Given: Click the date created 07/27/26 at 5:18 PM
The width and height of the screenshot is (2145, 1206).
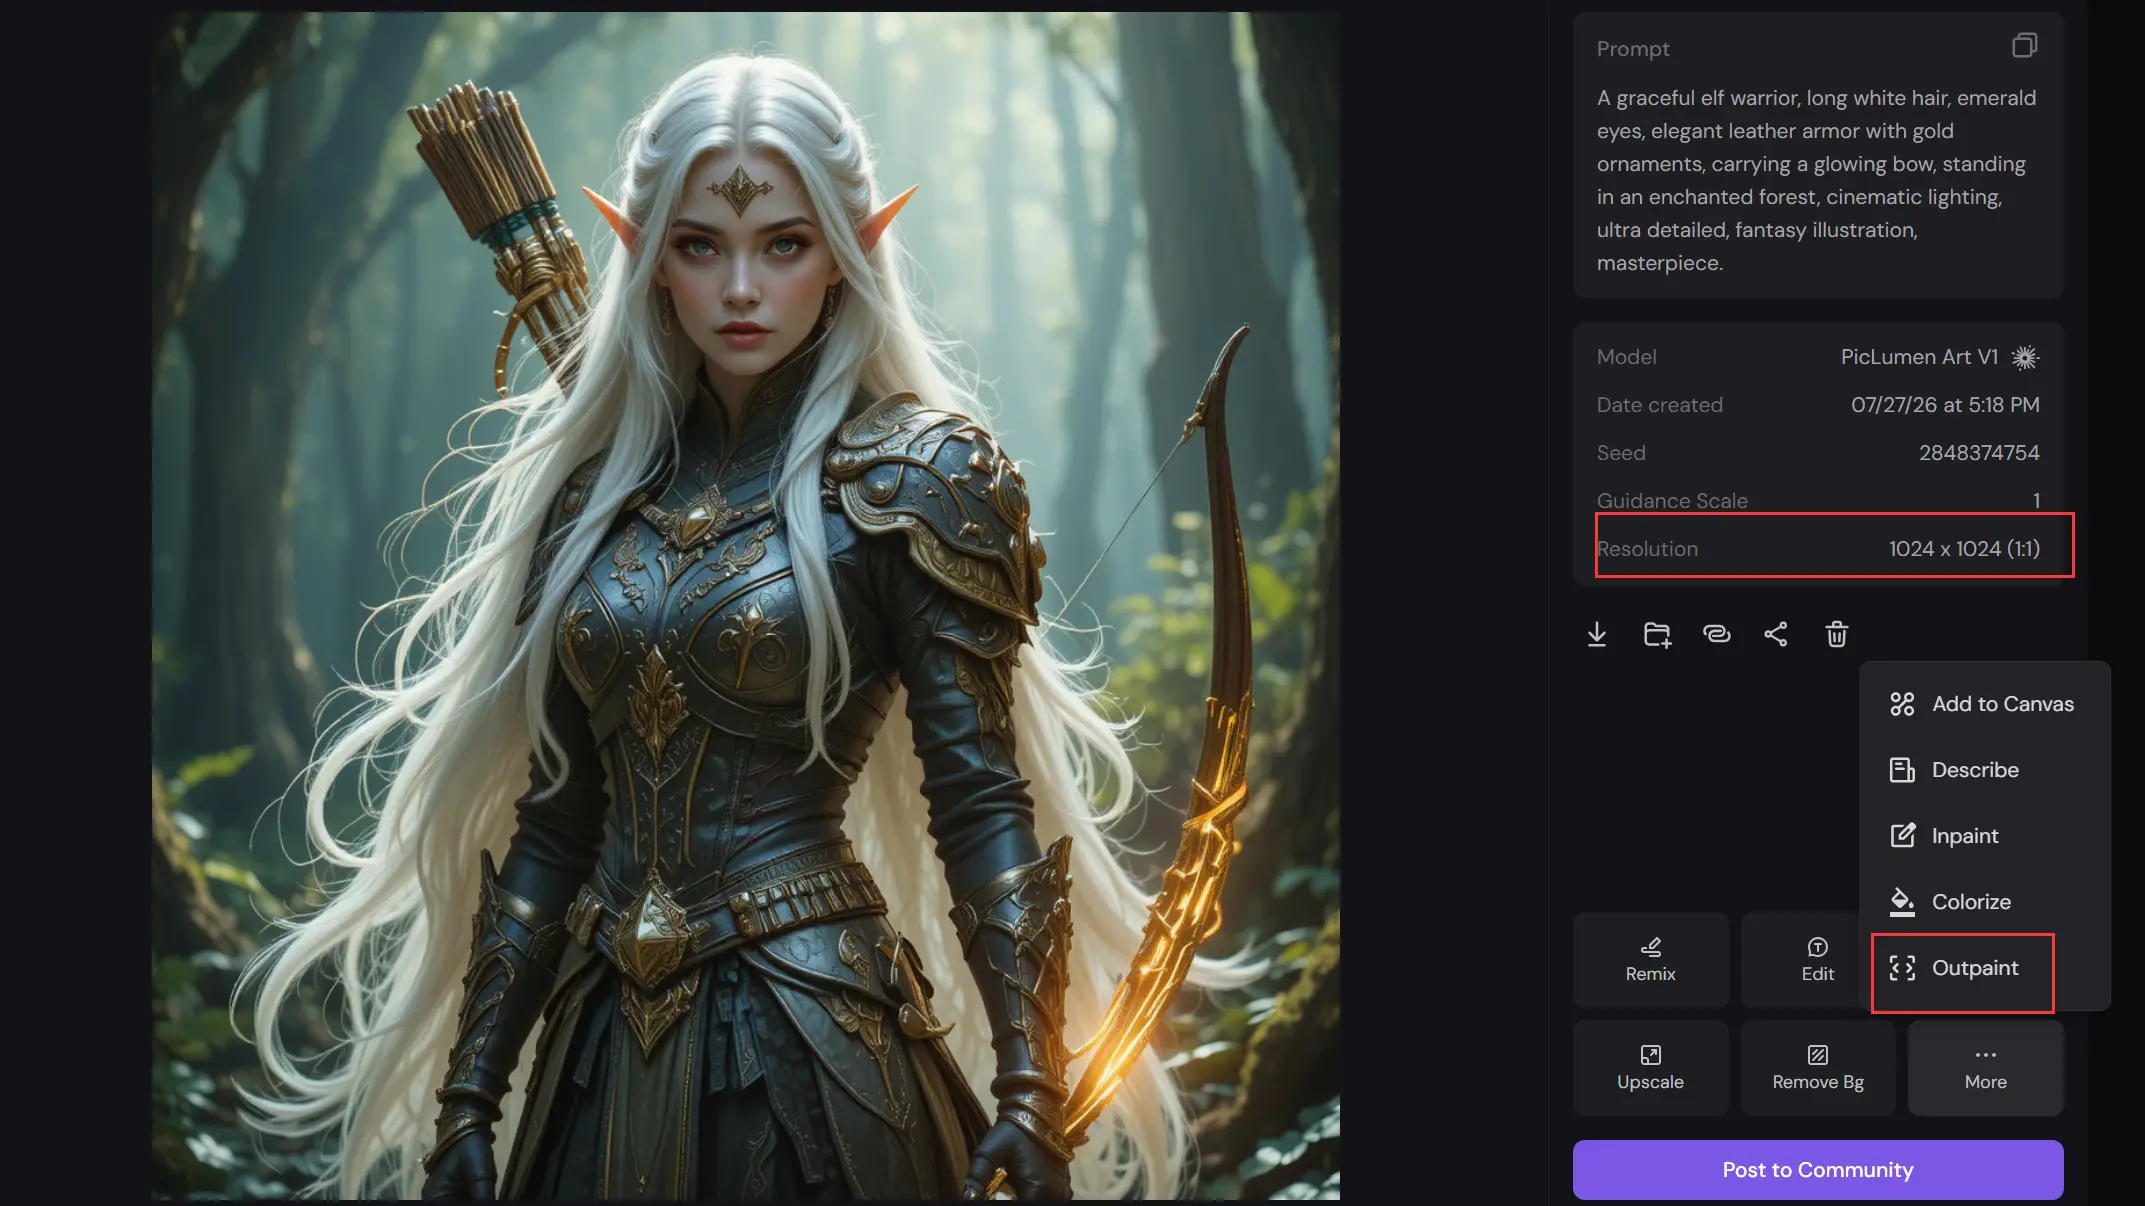Looking at the screenshot, I should (x=1945, y=405).
